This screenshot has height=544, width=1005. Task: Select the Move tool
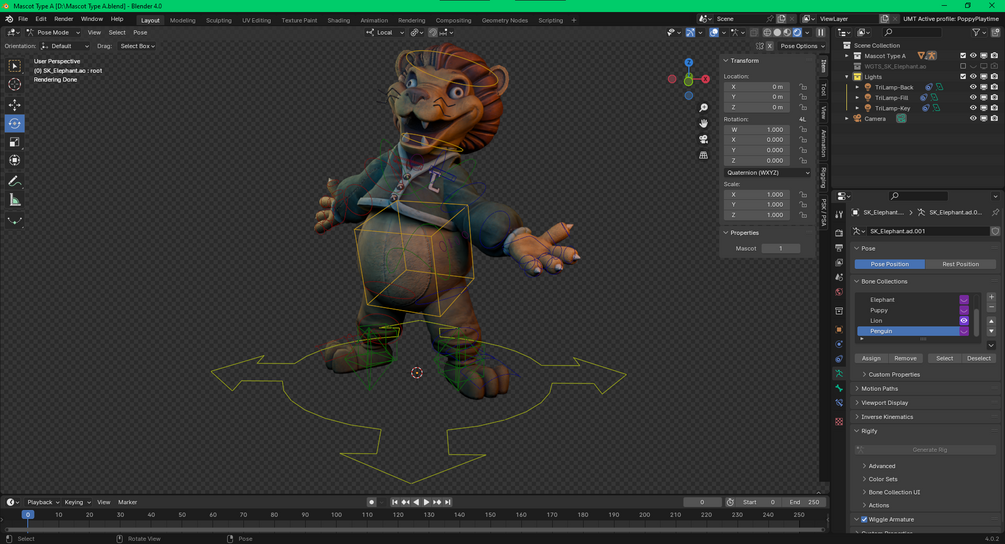click(14, 104)
